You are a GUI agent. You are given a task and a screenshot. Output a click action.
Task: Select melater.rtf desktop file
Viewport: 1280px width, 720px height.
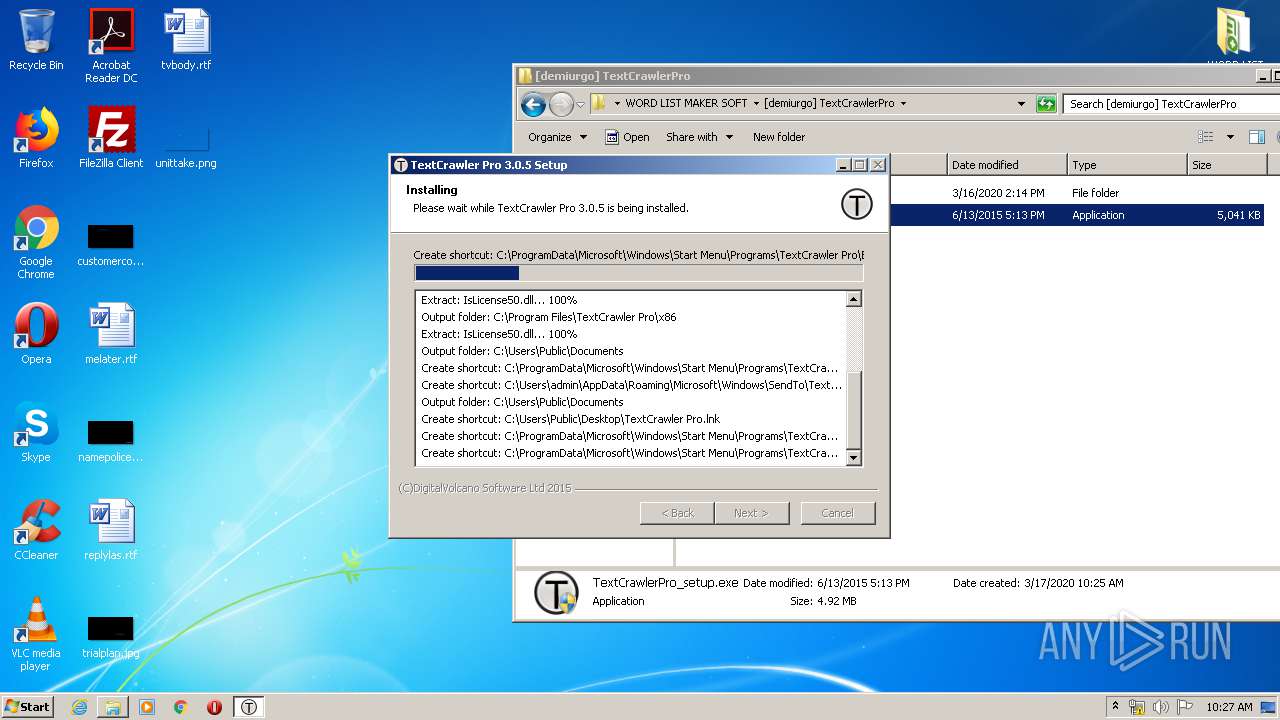tap(111, 334)
